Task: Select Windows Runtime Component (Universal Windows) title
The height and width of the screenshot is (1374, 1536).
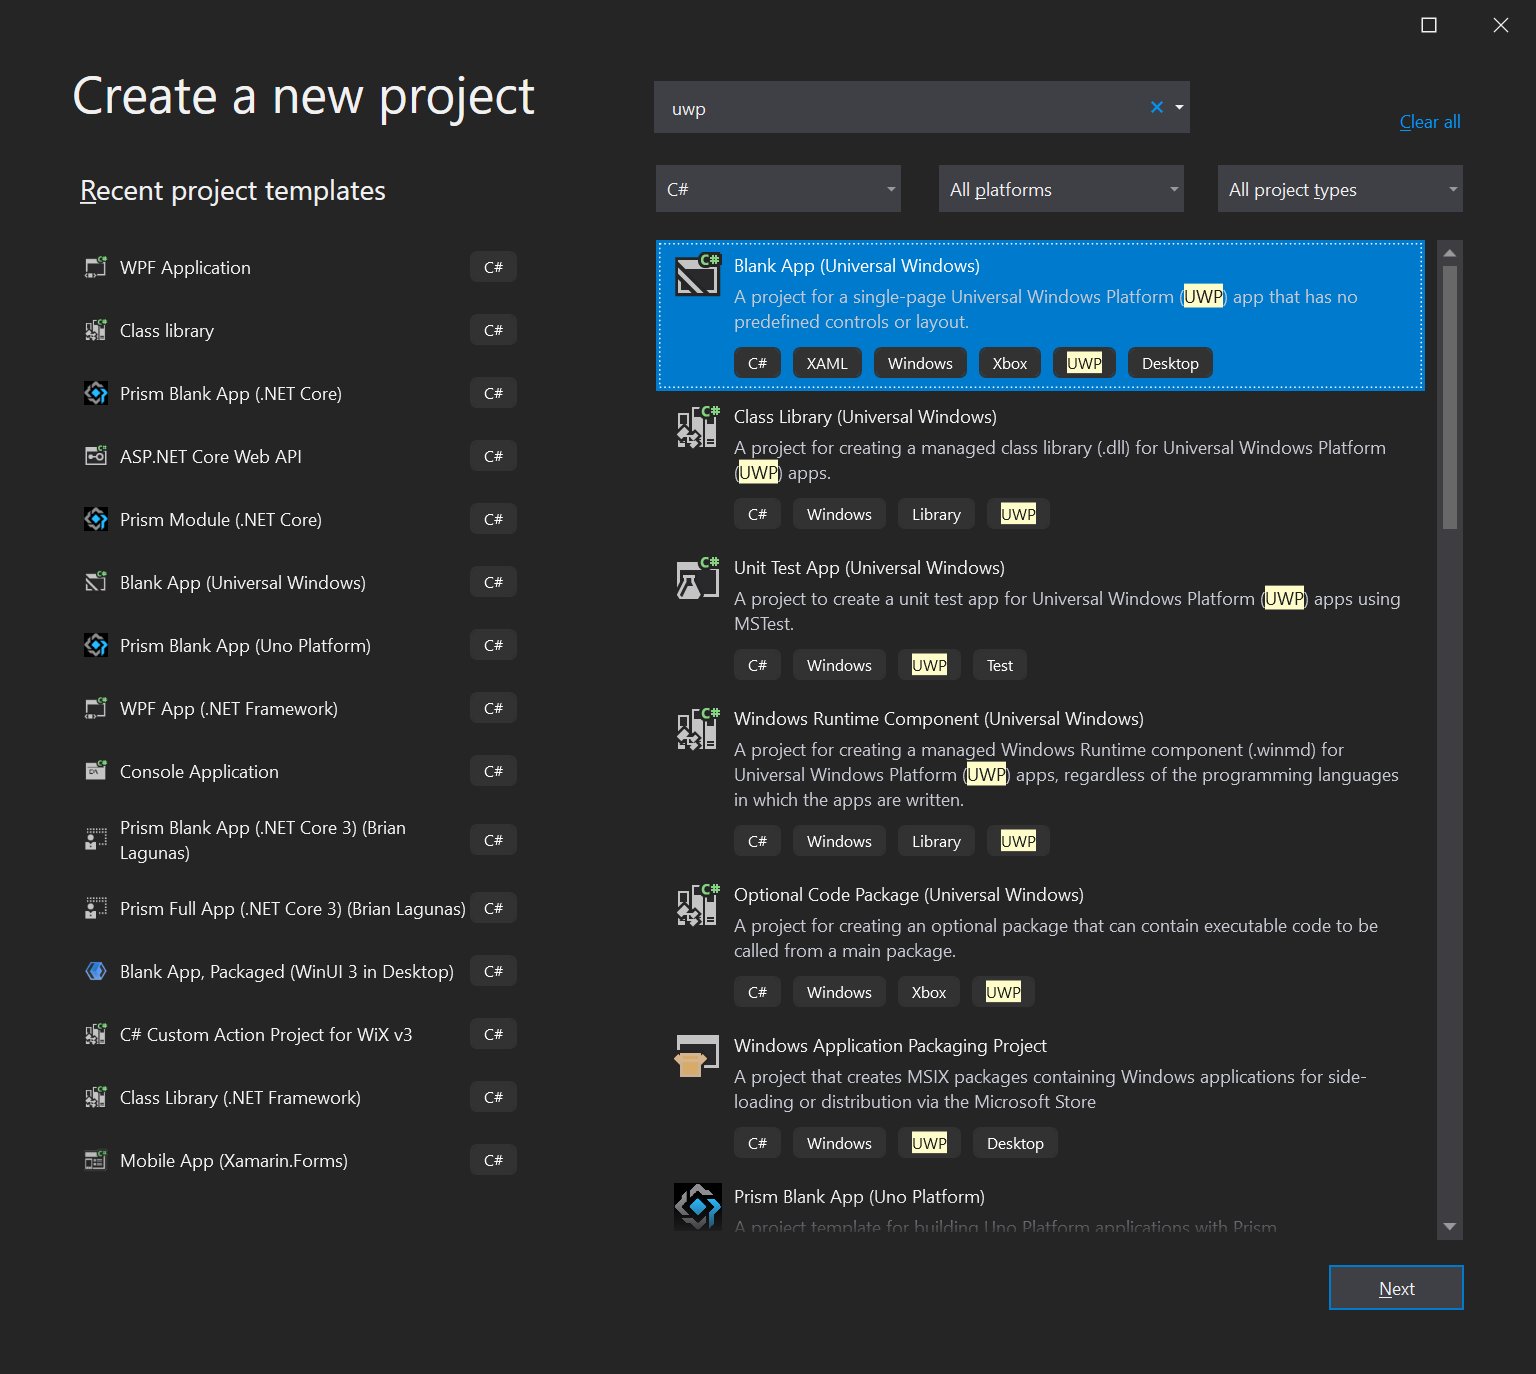Action: 939,719
